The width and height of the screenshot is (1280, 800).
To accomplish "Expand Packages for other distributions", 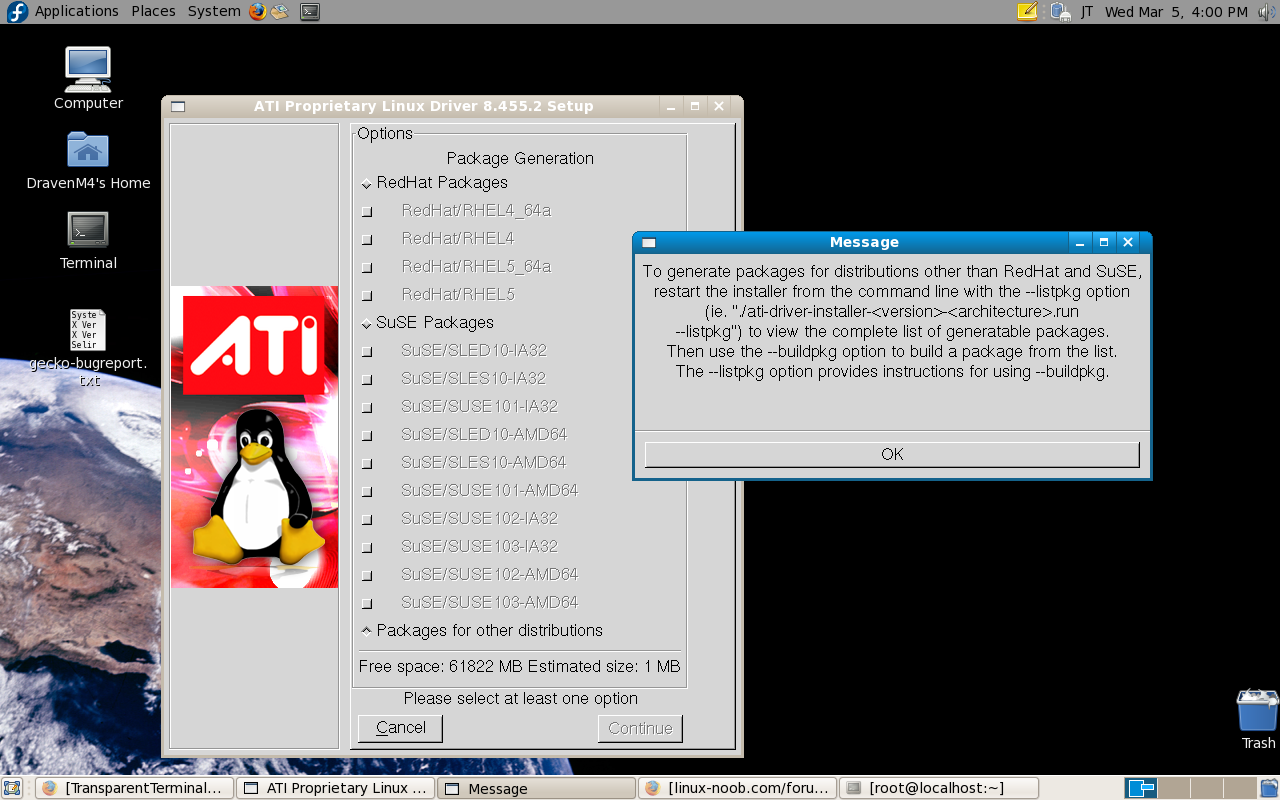I will [x=366, y=630].
